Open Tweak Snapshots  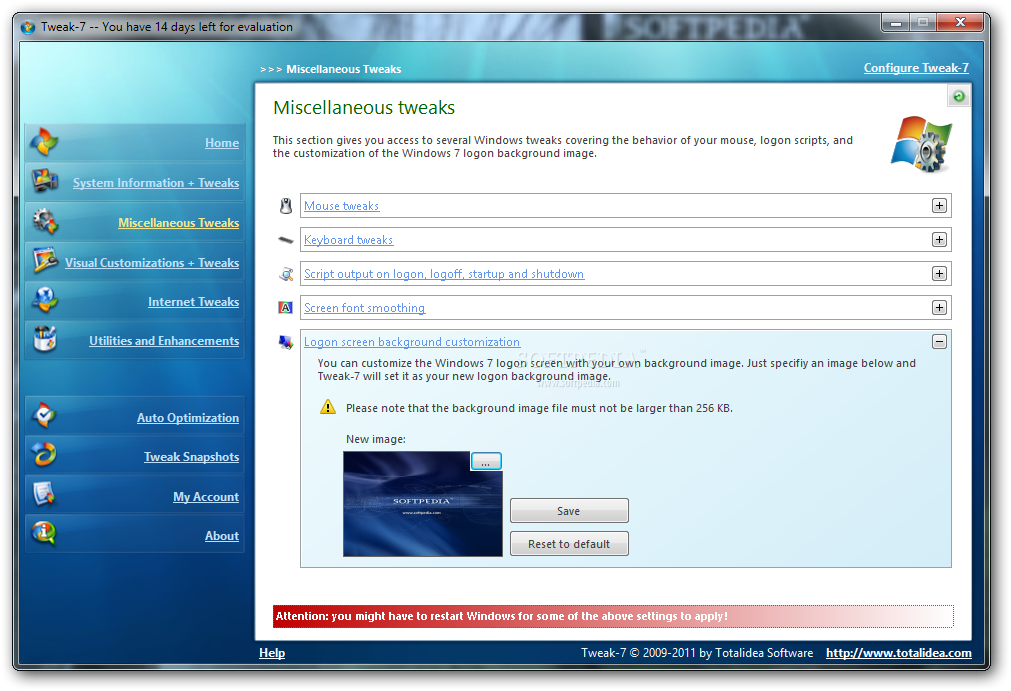pyautogui.click(x=191, y=457)
